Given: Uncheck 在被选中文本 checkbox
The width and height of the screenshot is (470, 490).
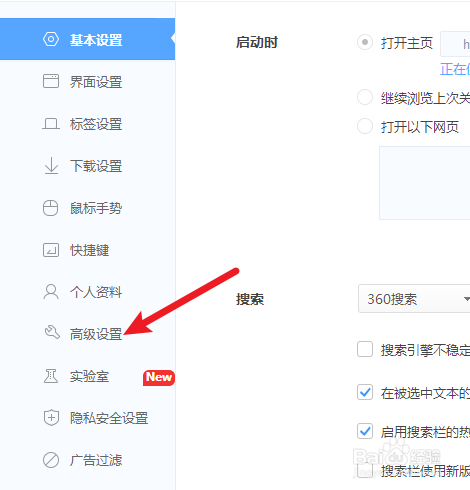Looking at the screenshot, I should [x=365, y=392].
